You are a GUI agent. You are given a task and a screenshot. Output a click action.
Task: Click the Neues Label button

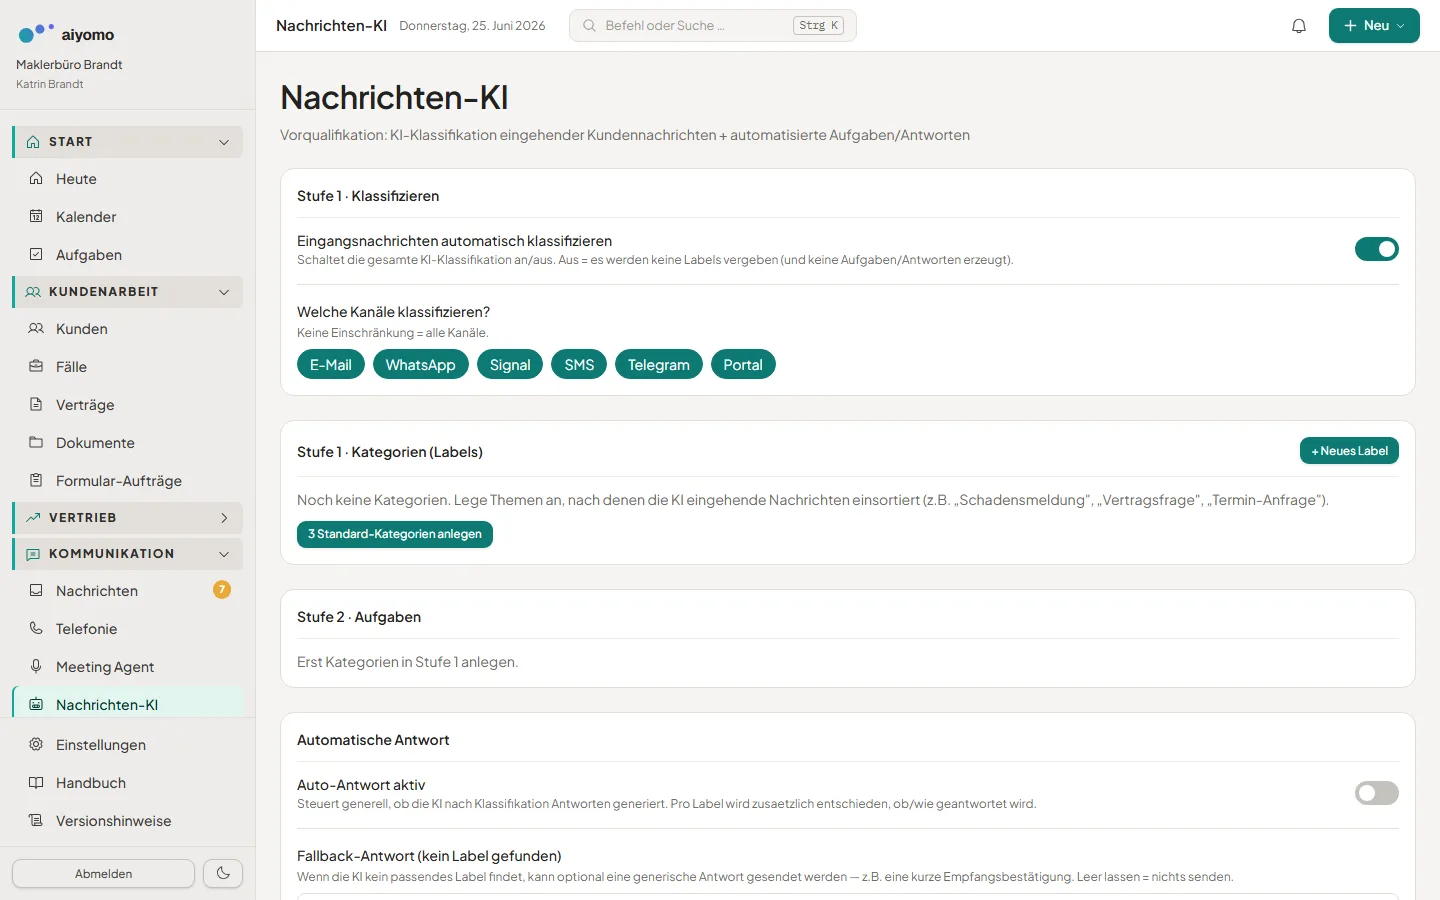tap(1349, 451)
